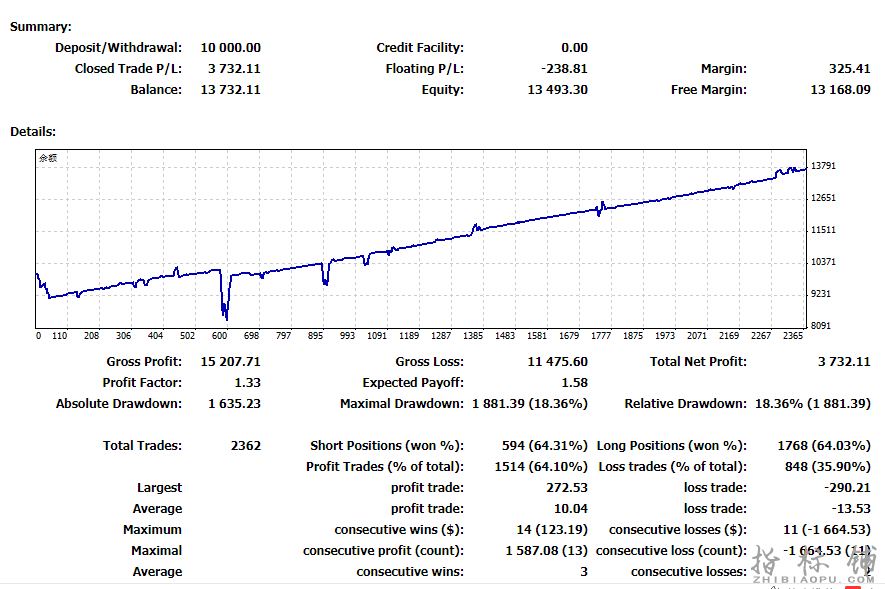Click the consecutive profit value 1 587.08 (13)

click(546, 550)
